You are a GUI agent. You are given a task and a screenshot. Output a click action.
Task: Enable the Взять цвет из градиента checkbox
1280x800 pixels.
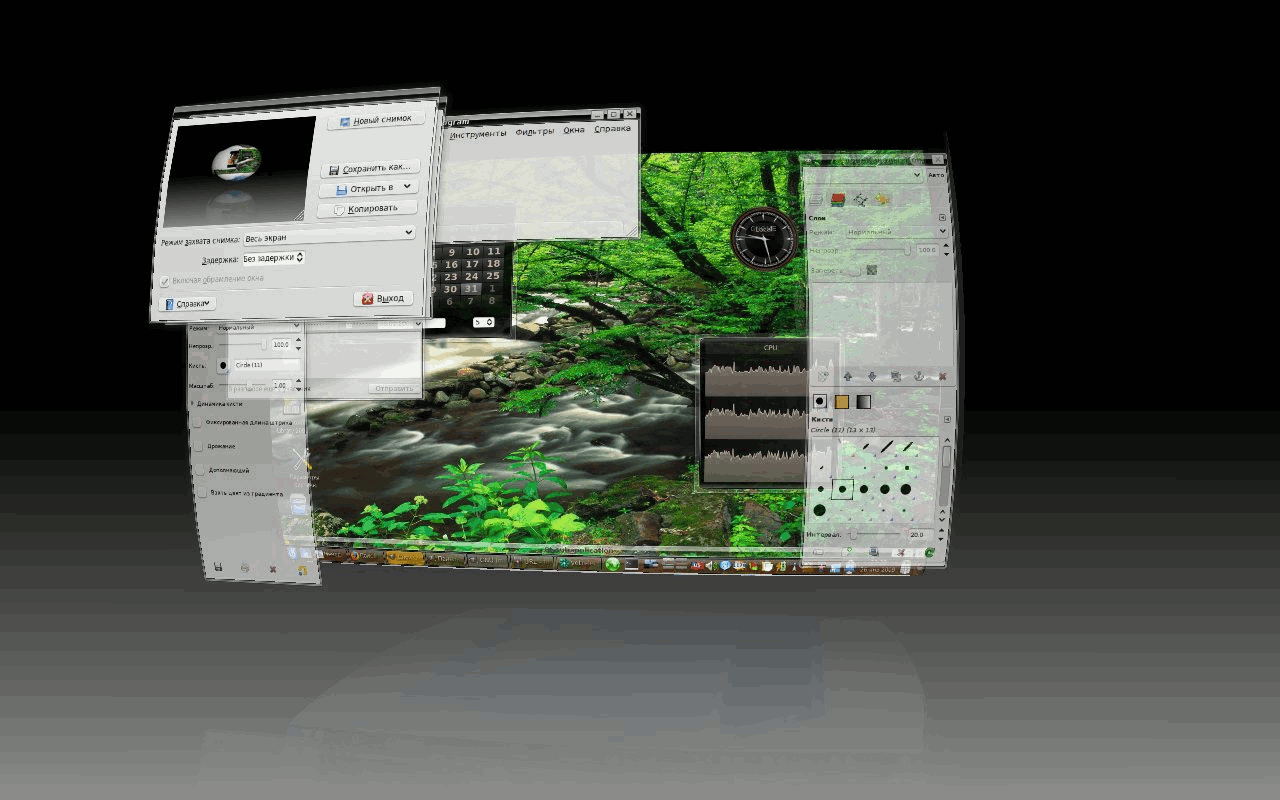(202, 492)
